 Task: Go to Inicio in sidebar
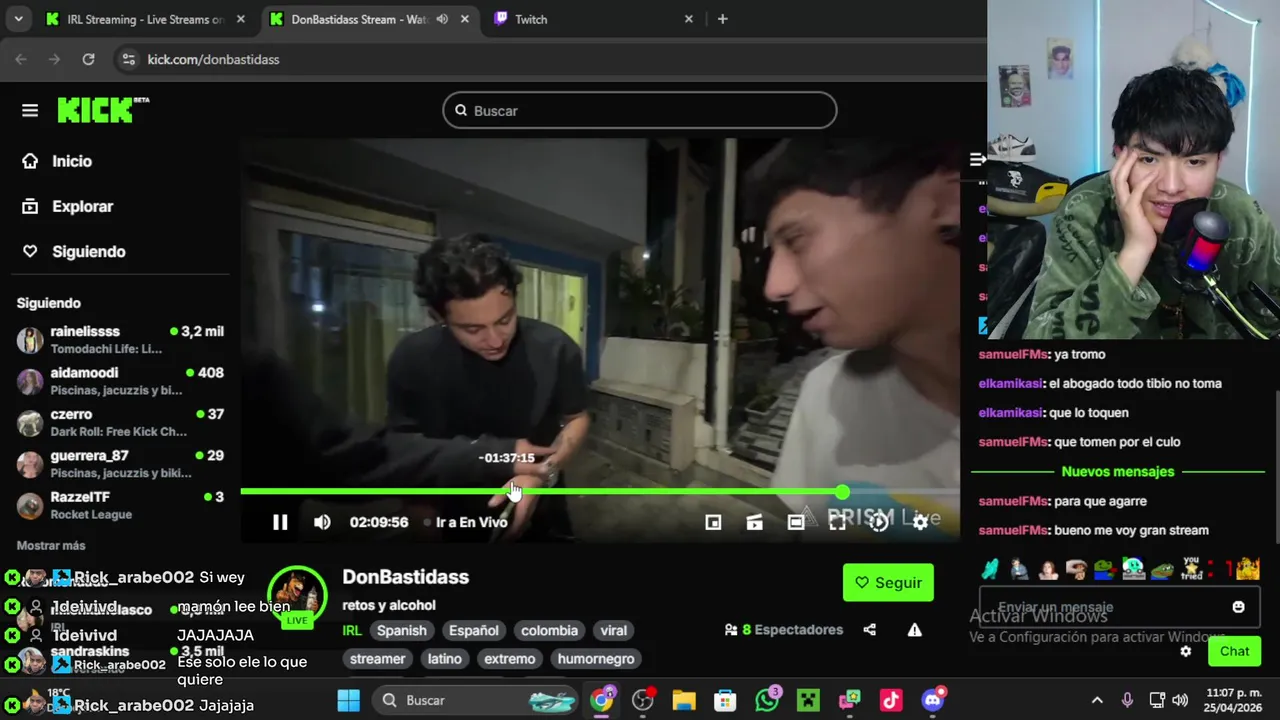58,161
